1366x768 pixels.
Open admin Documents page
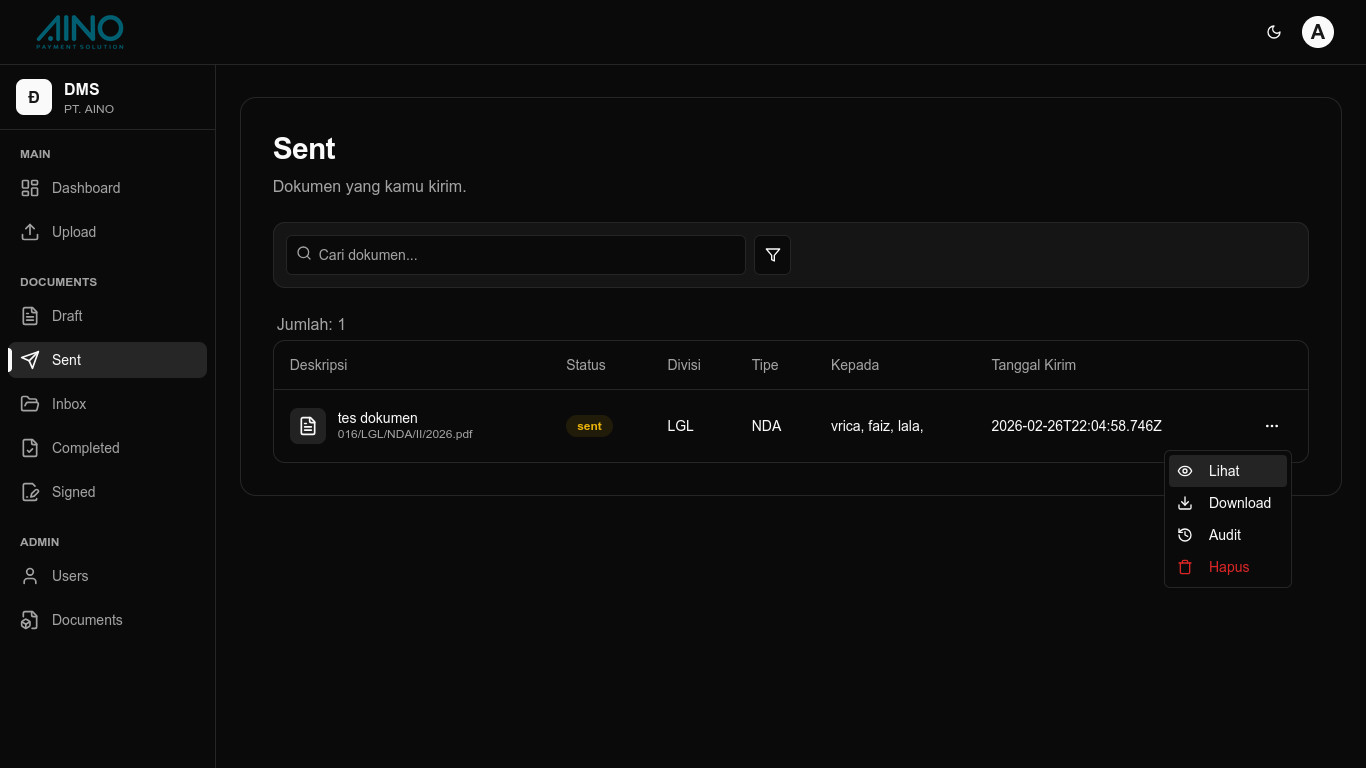(87, 620)
